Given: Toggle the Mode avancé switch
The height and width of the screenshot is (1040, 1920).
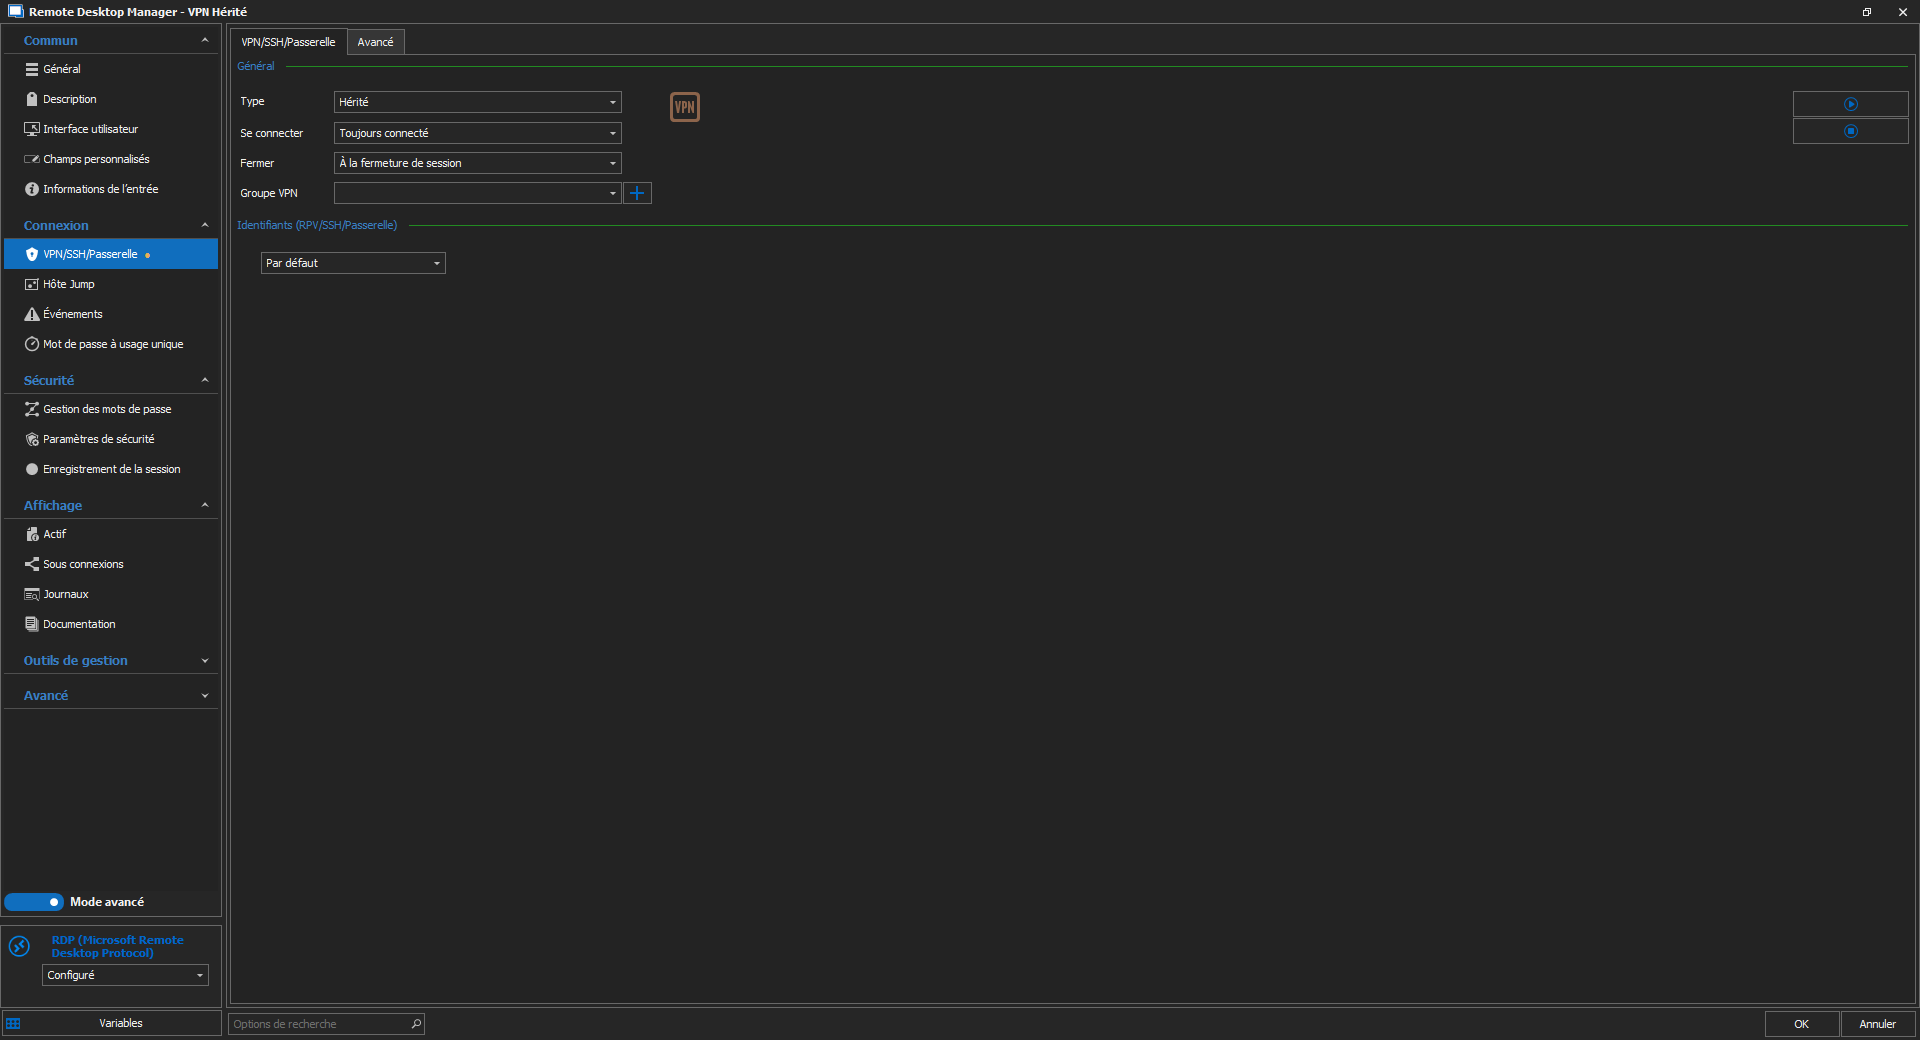Looking at the screenshot, I should click(35, 902).
